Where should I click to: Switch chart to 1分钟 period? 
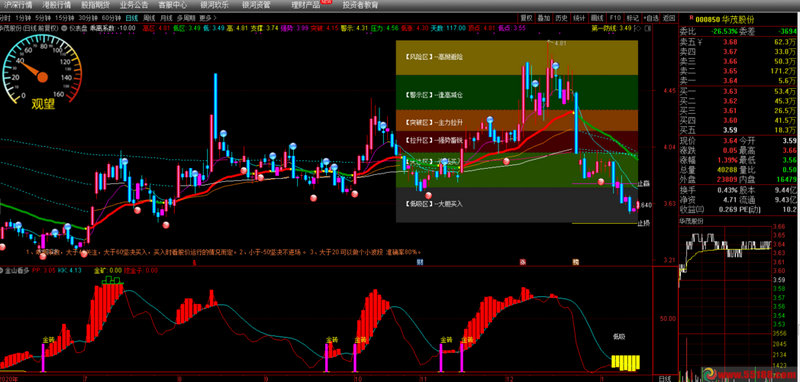click(23, 17)
